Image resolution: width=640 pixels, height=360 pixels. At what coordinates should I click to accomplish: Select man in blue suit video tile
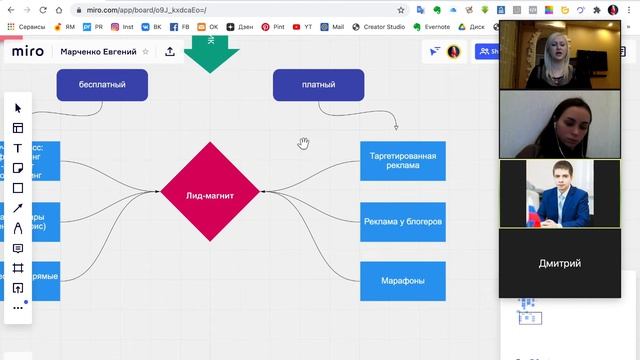click(x=560, y=193)
